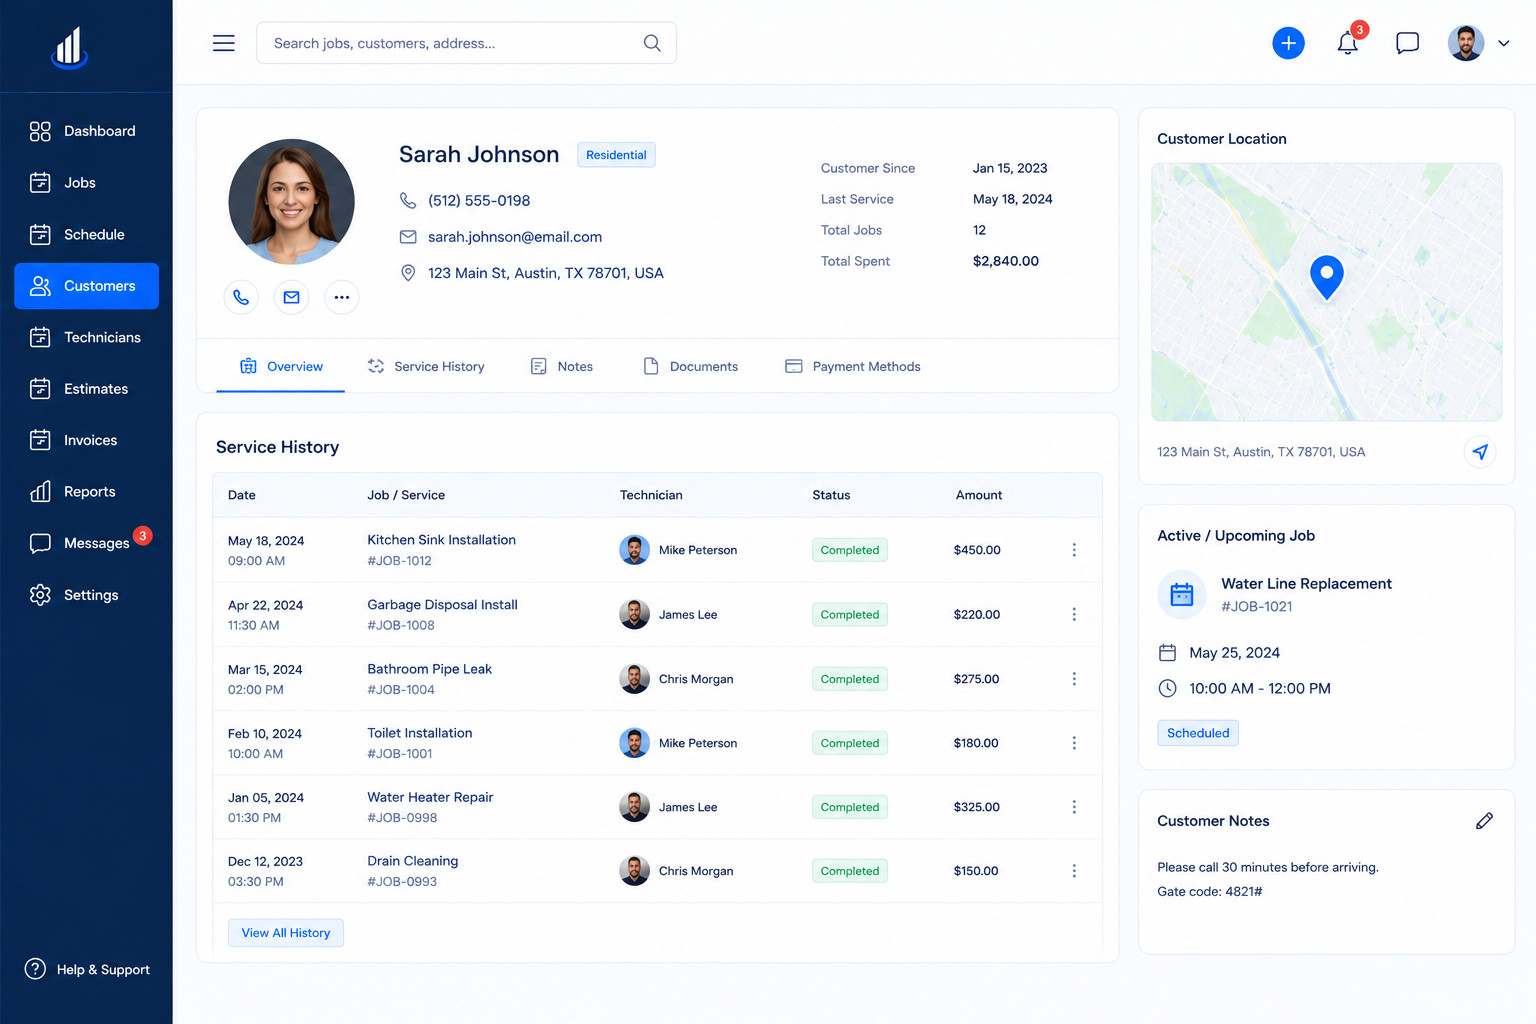Click the Technician column header

click(x=651, y=495)
